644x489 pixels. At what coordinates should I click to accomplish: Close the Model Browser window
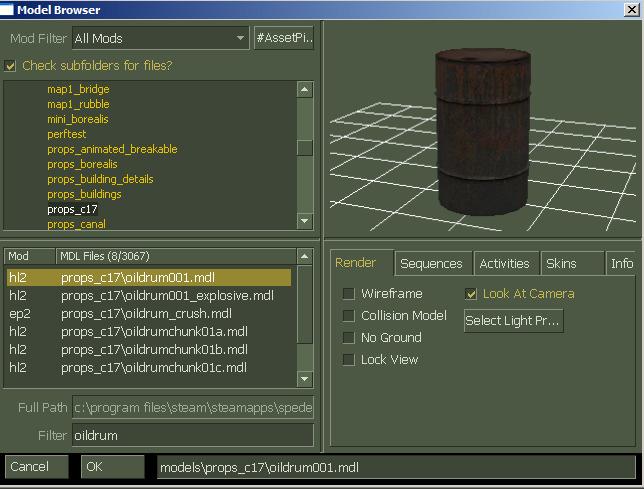coord(631,9)
